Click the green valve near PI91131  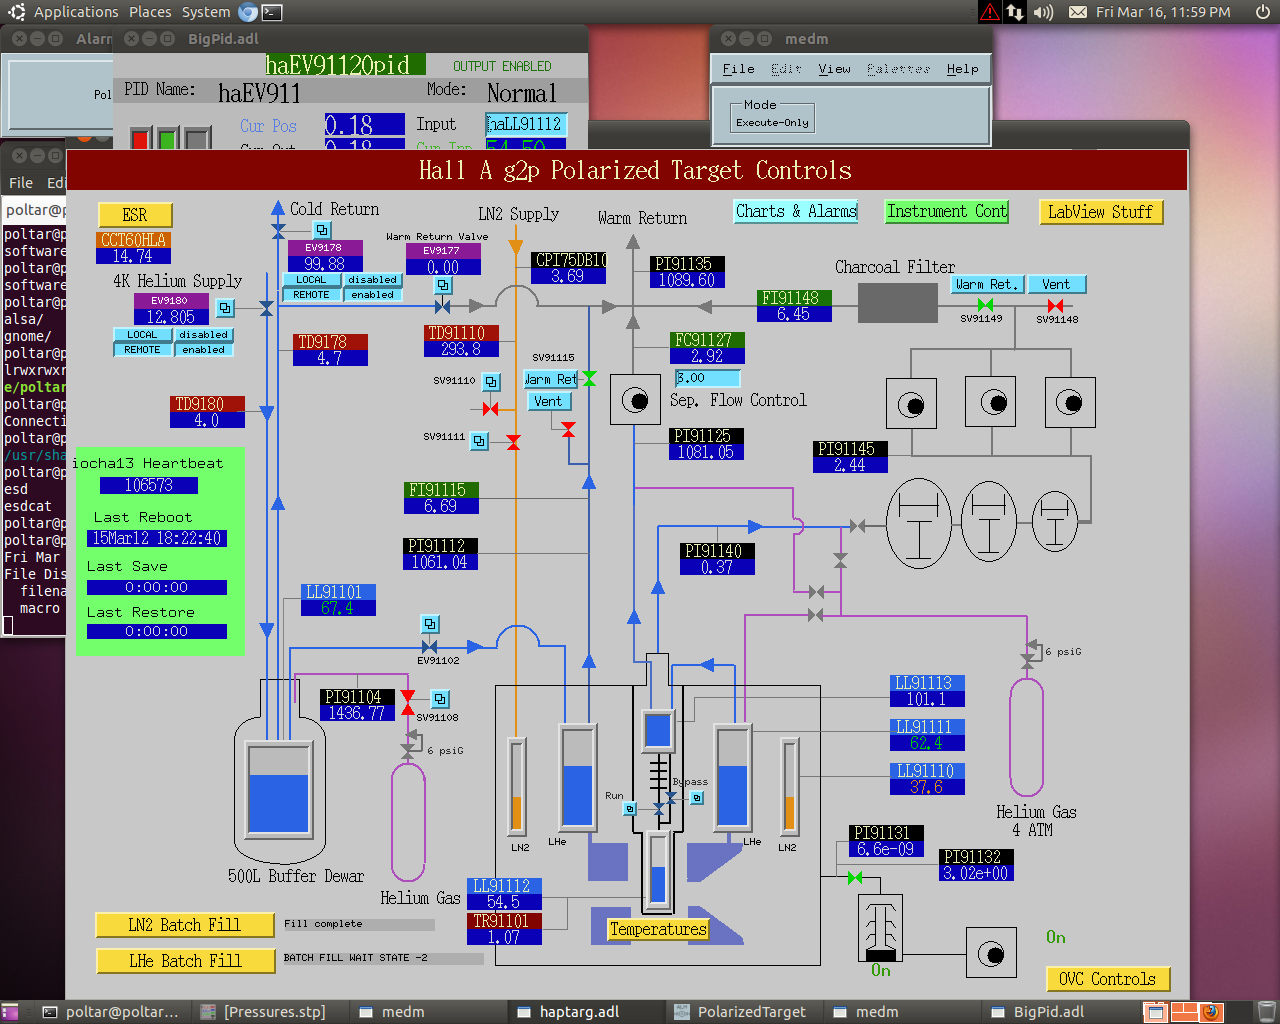[854, 878]
